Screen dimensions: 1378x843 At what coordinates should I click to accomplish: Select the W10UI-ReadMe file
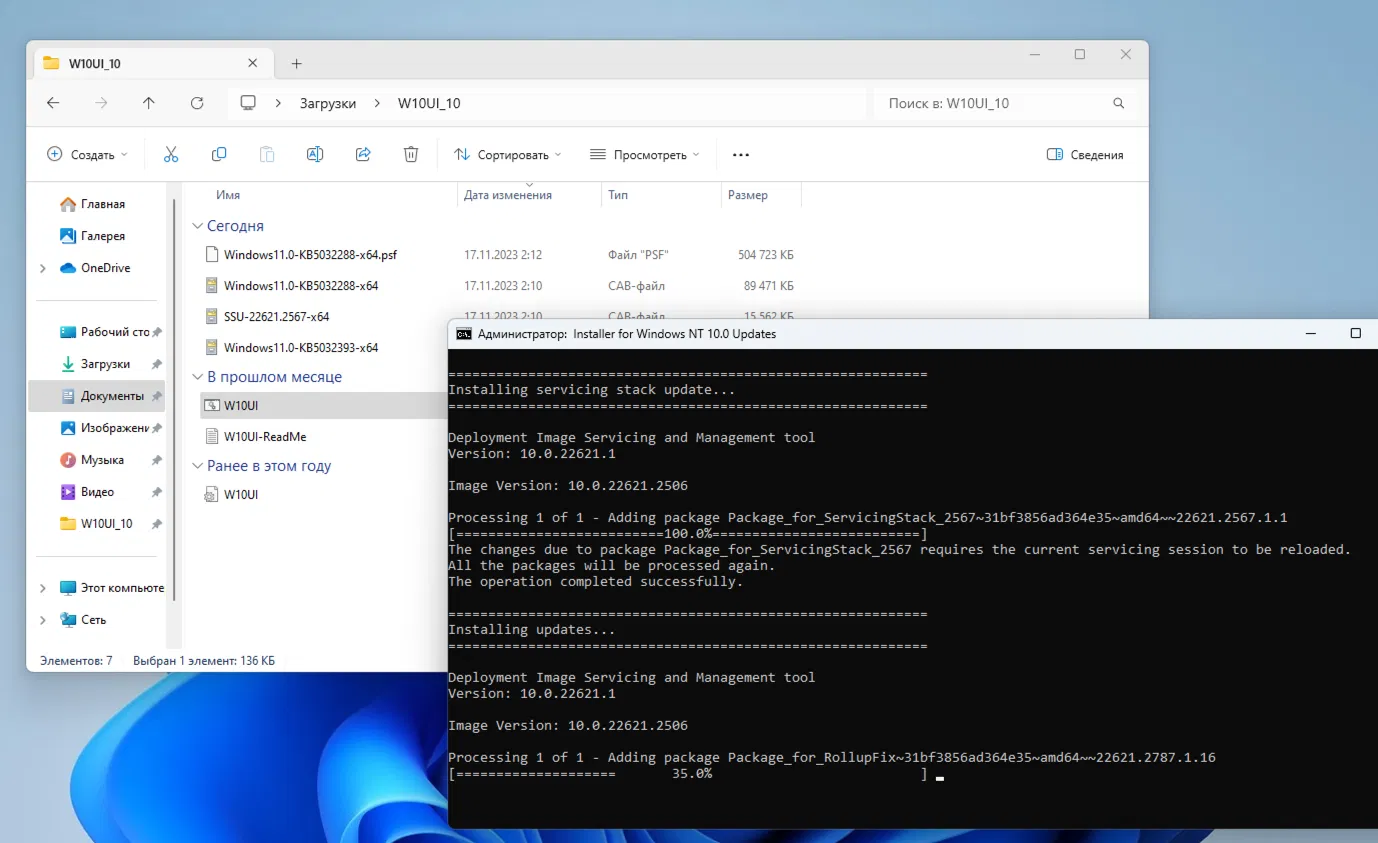[265, 436]
